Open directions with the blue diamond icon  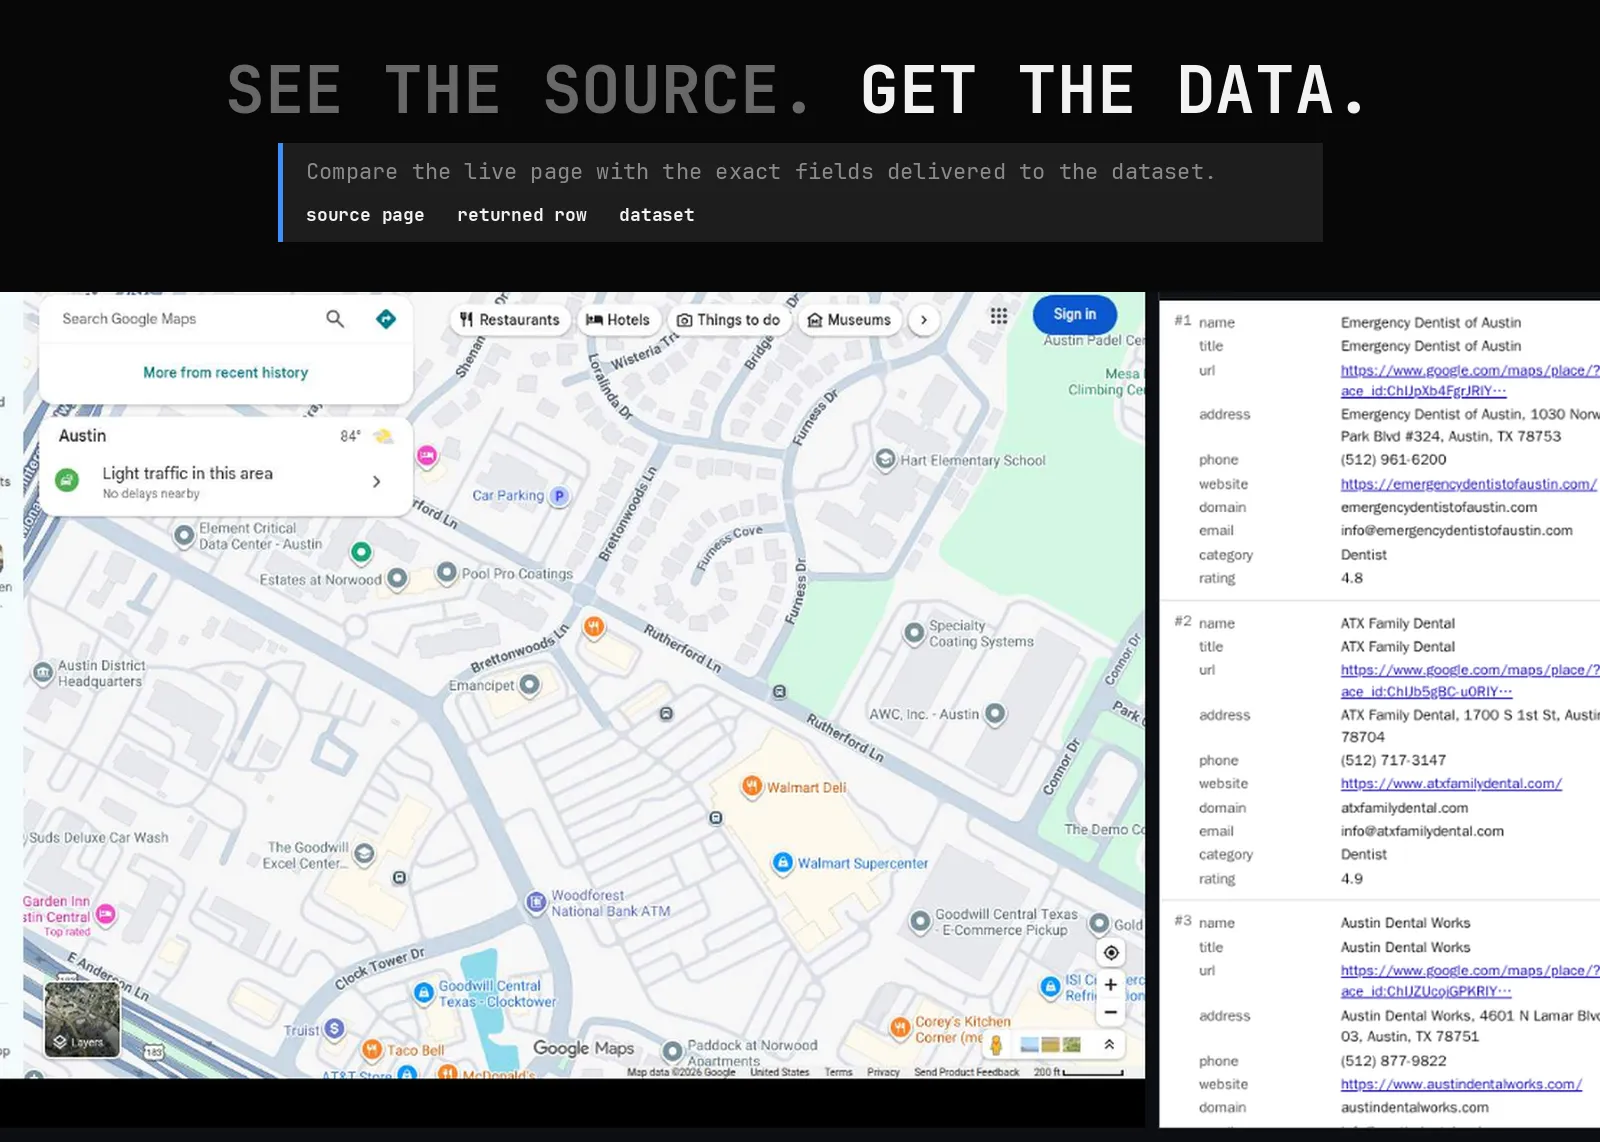click(x=386, y=319)
